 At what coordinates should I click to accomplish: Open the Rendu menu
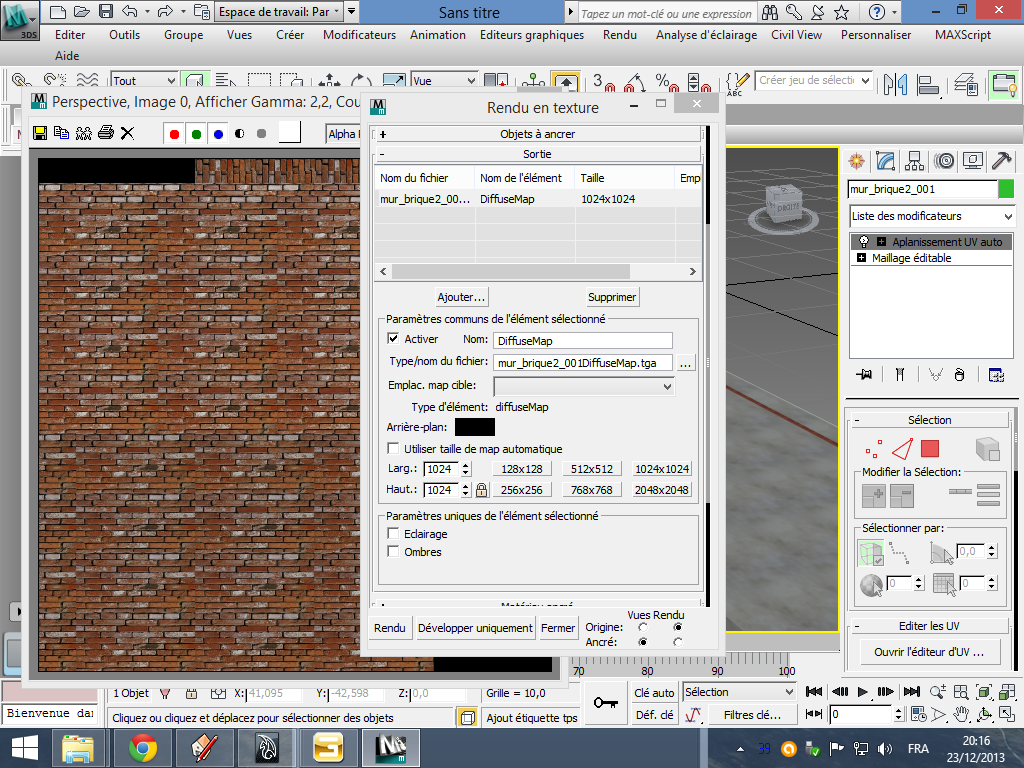[620, 35]
